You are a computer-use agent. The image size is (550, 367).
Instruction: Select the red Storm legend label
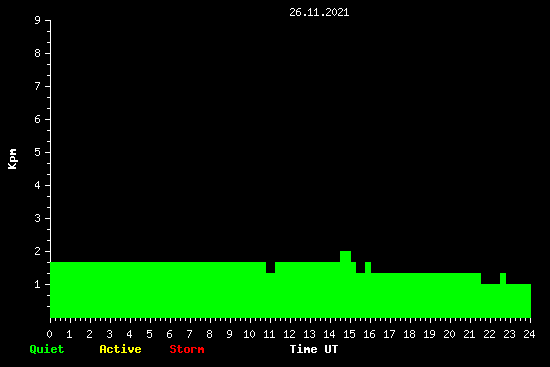(x=187, y=349)
